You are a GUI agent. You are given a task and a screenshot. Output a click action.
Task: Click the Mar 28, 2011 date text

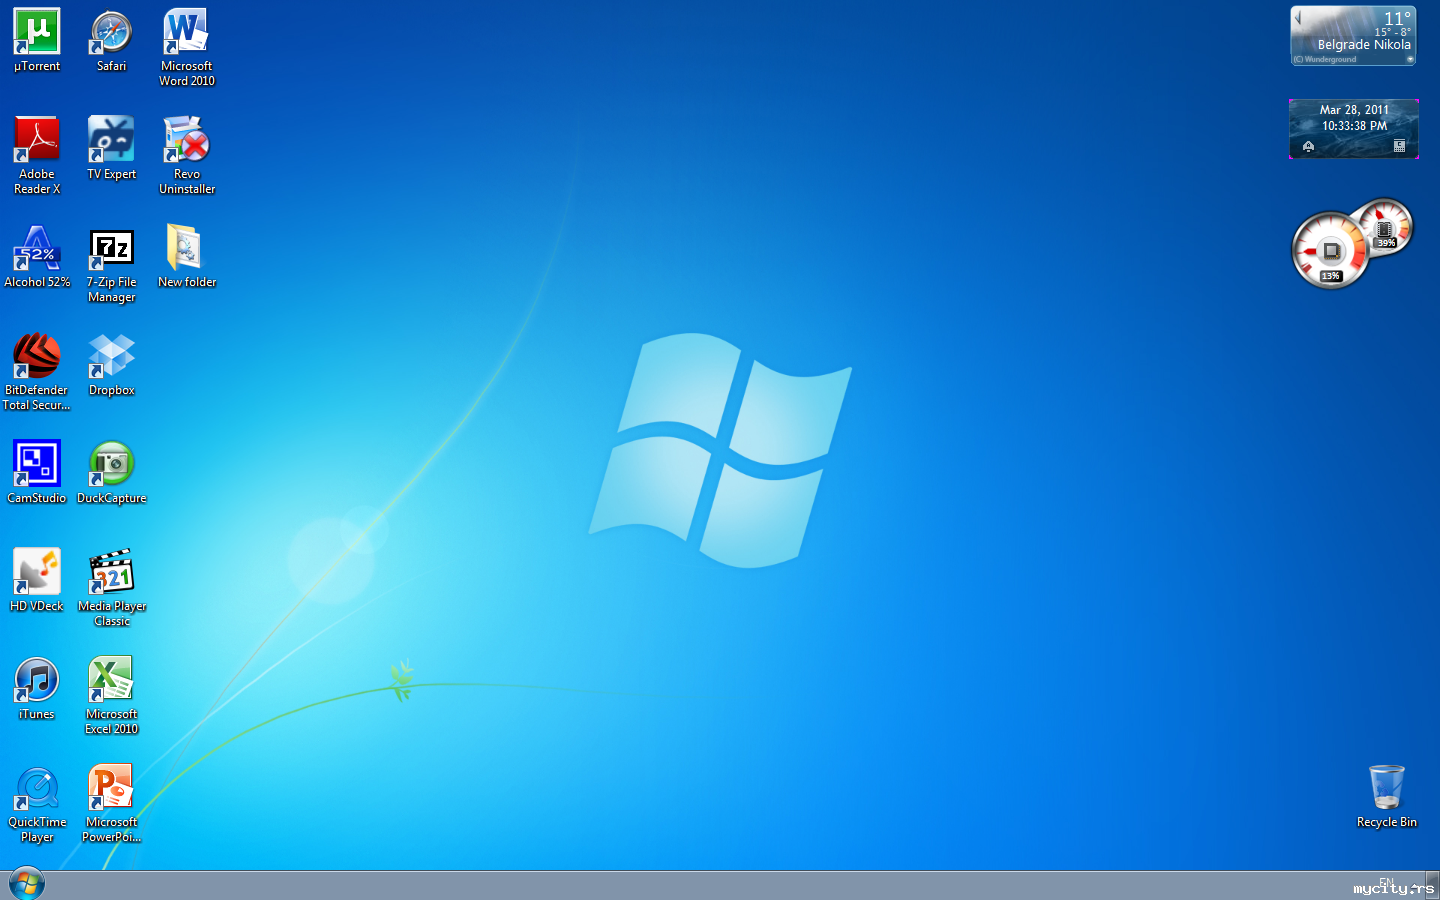[1354, 110]
